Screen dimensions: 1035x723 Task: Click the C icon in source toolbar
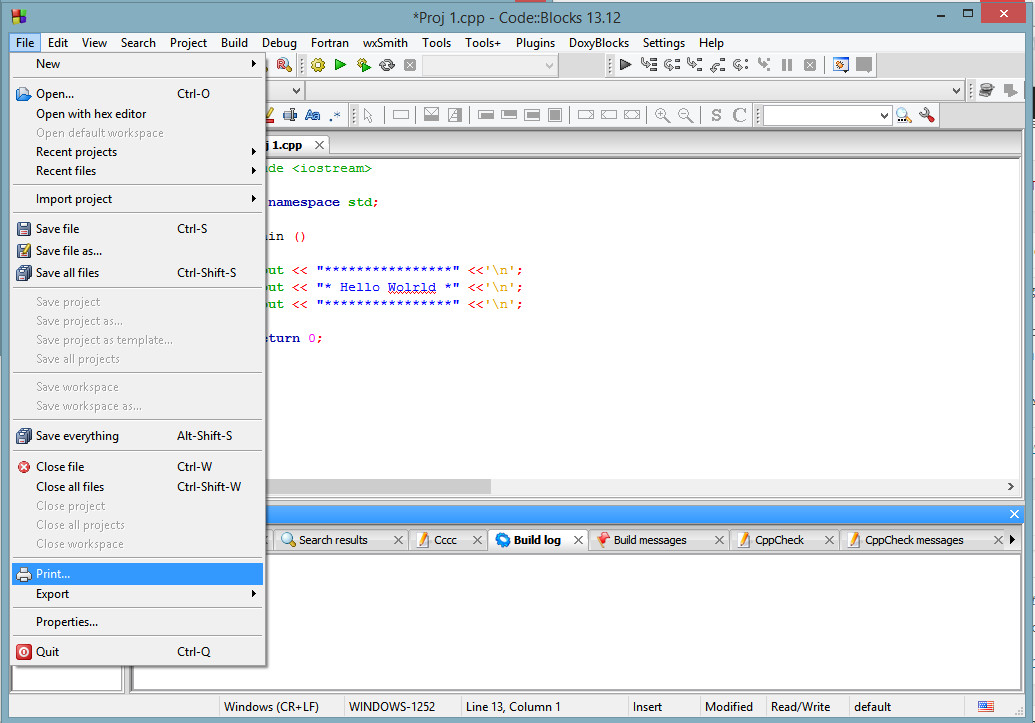[739, 116]
